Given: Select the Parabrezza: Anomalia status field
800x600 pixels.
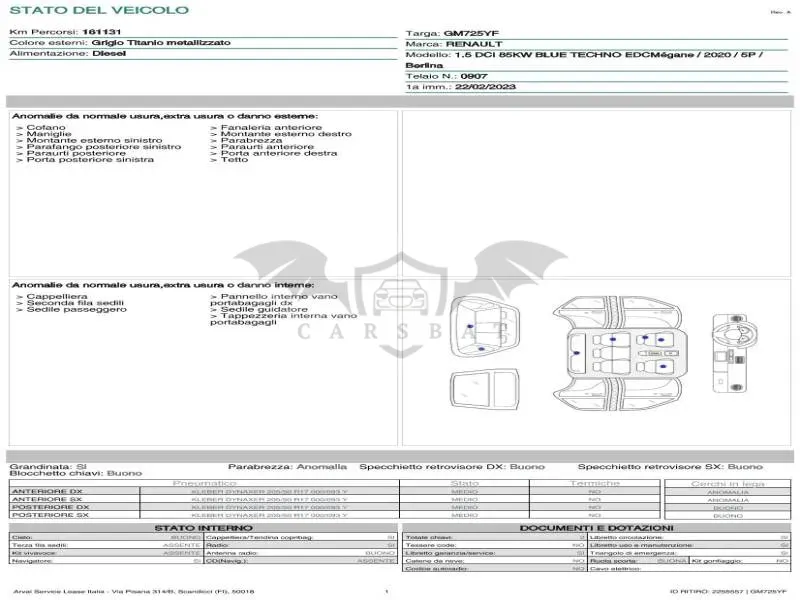Looking at the screenshot, I should click(287, 466).
